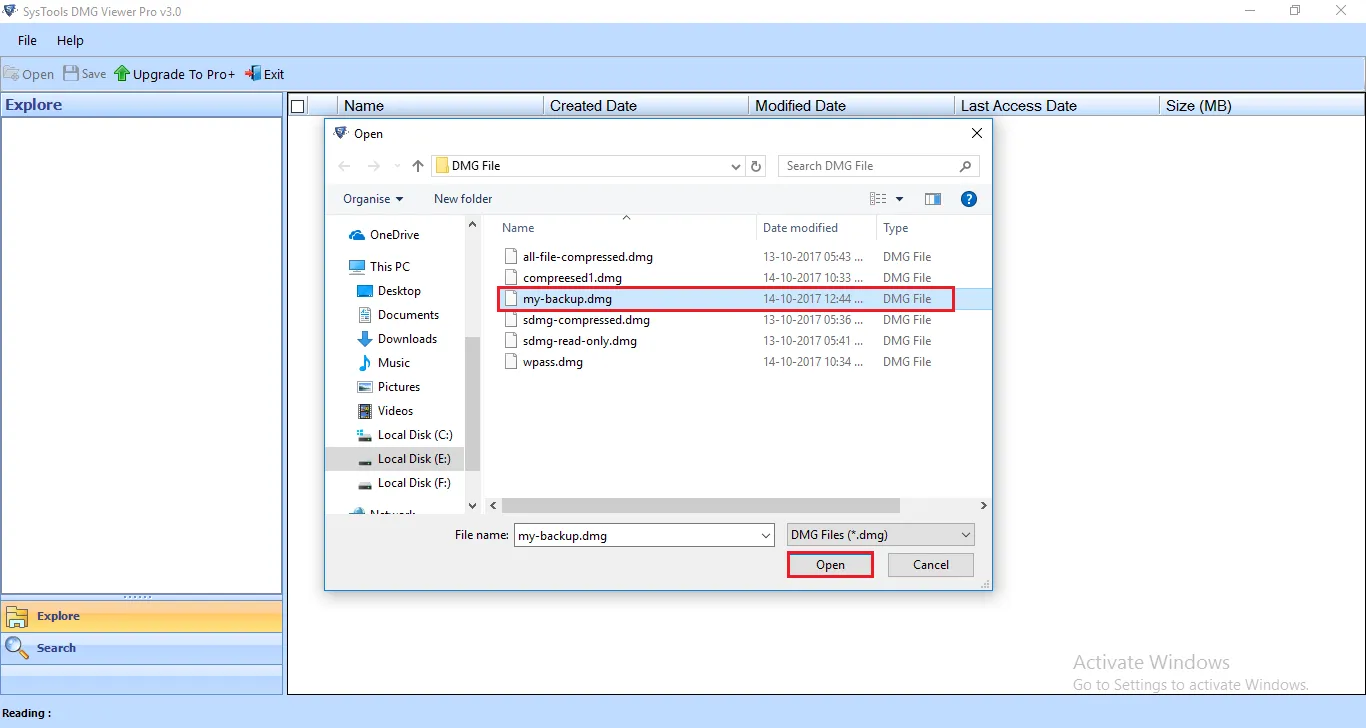Open the DMG Files (*.dmg) type dropdown
The image size is (1366, 728).
tap(880, 535)
